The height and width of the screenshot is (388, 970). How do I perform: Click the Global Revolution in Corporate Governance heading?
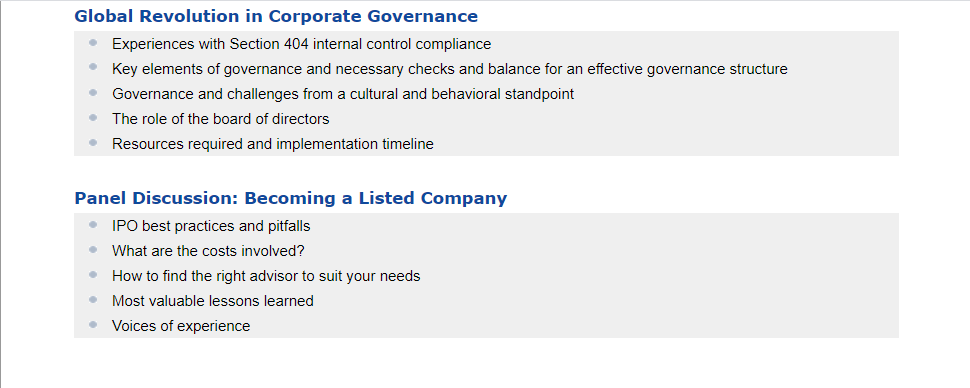(x=276, y=16)
